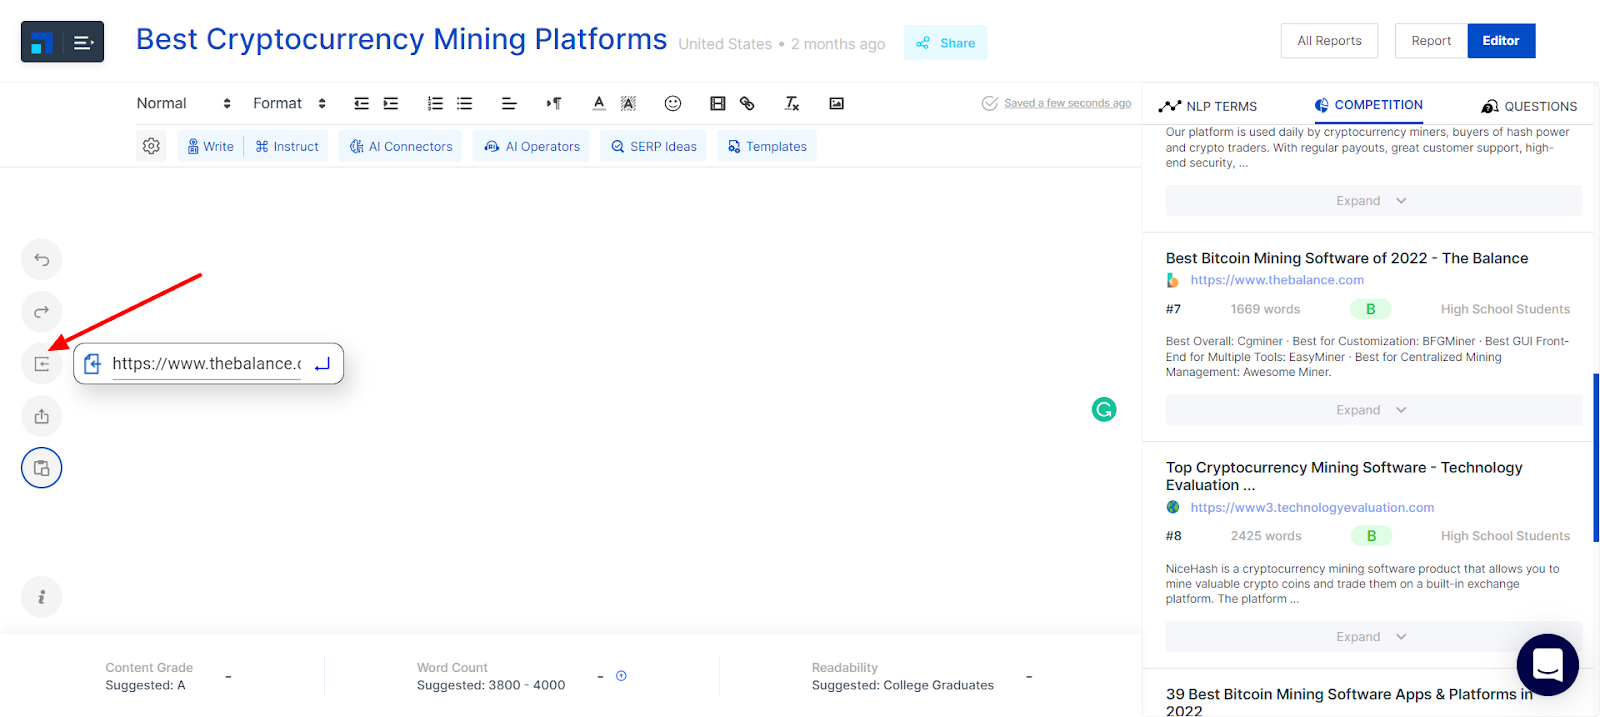Insert an ordered numbered list
This screenshot has width=1600, height=717.
(435, 103)
